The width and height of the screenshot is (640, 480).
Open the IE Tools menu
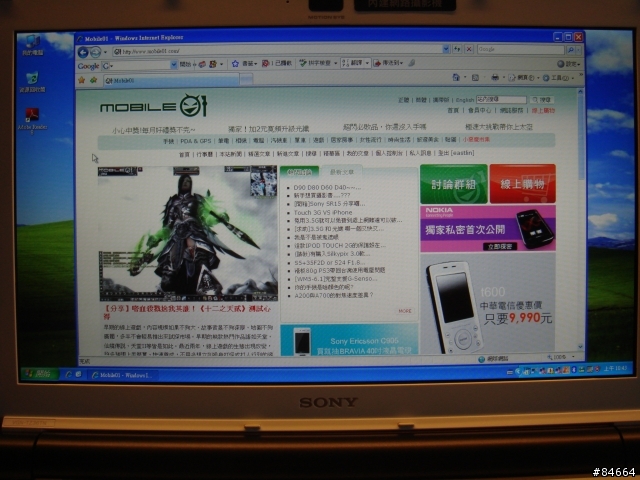coord(556,78)
